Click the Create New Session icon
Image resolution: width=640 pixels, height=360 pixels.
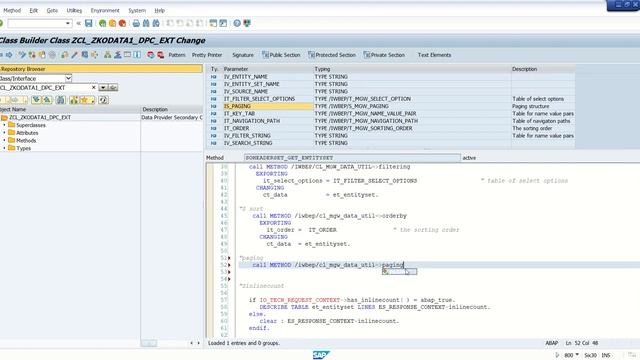(x=213, y=23)
